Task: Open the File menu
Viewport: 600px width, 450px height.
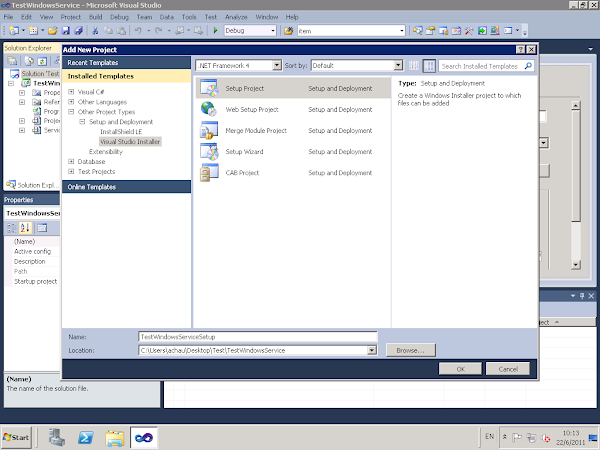Action: (x=8, y=17)
